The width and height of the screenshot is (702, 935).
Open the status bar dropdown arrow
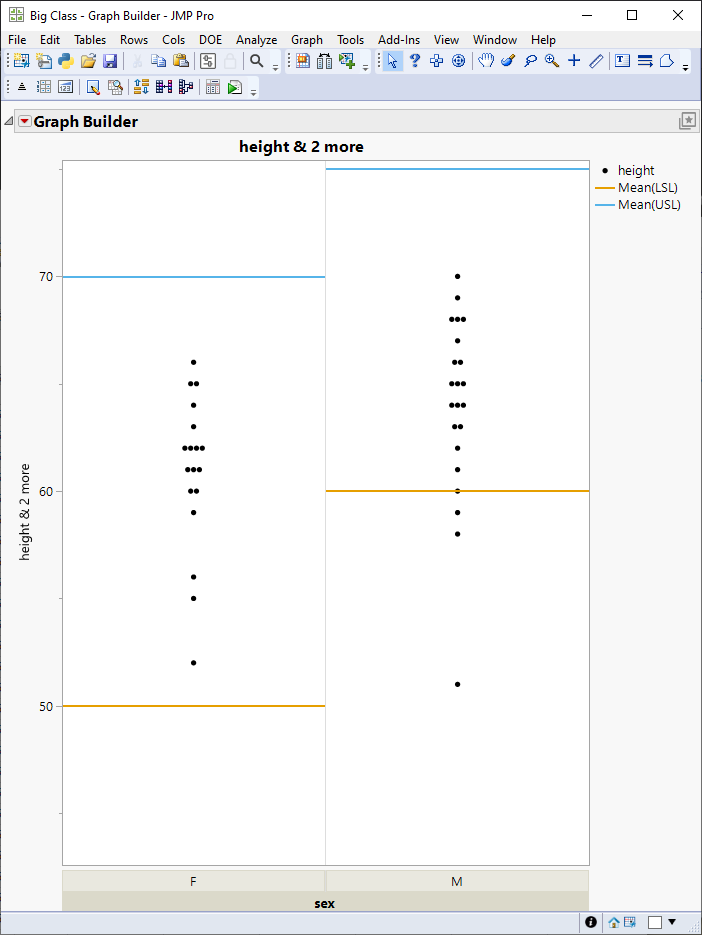[672, 922]
